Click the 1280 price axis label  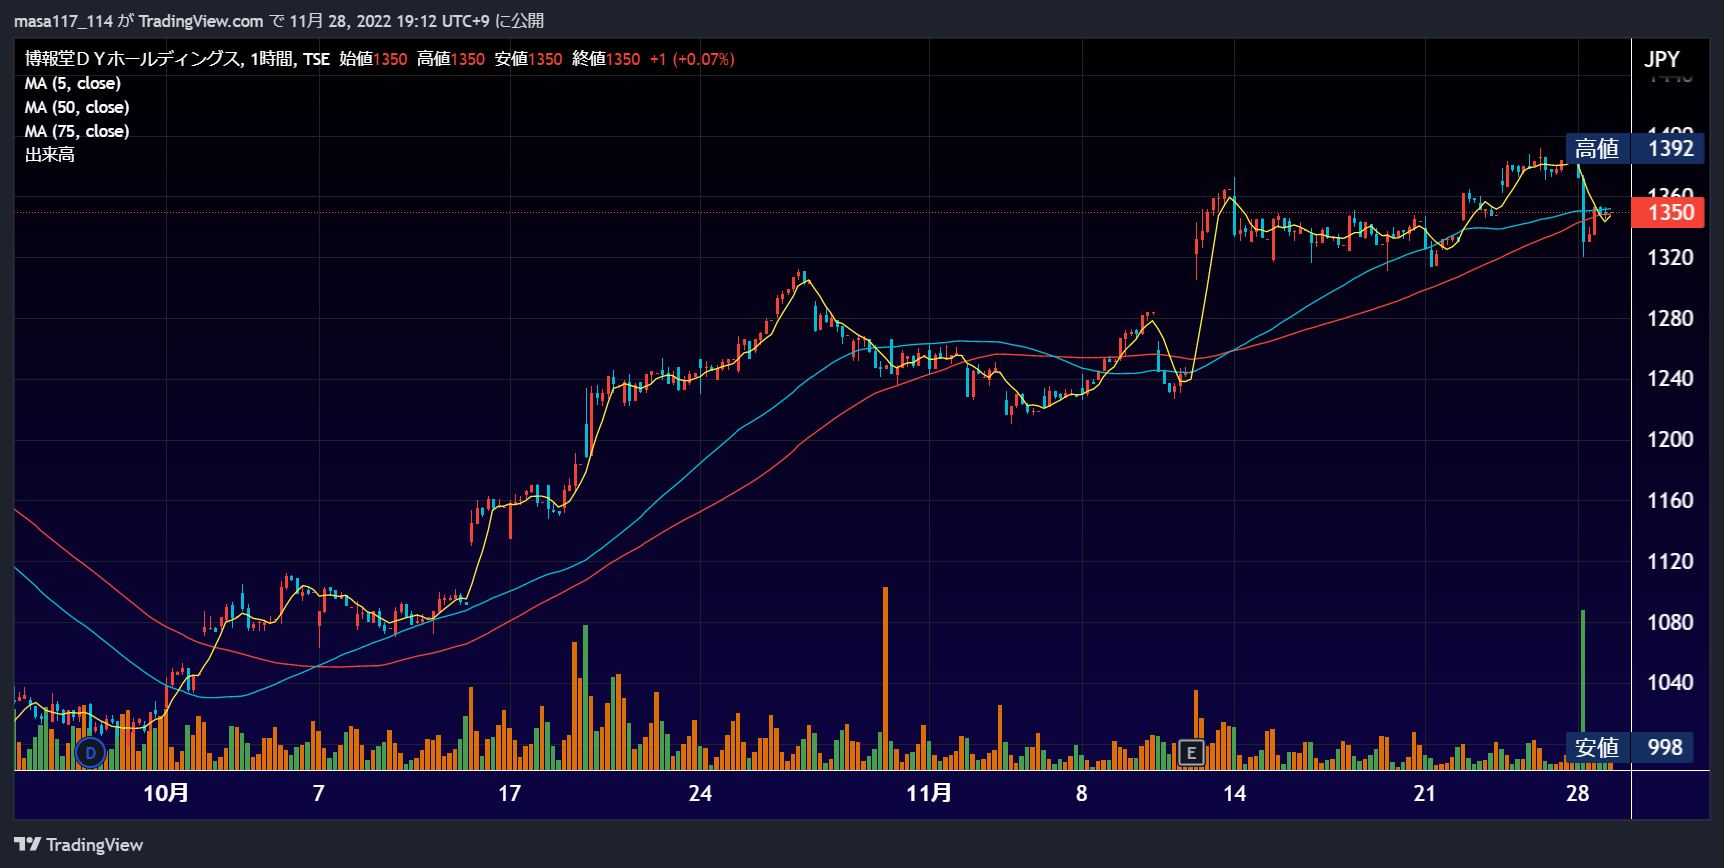point(1670,318)
